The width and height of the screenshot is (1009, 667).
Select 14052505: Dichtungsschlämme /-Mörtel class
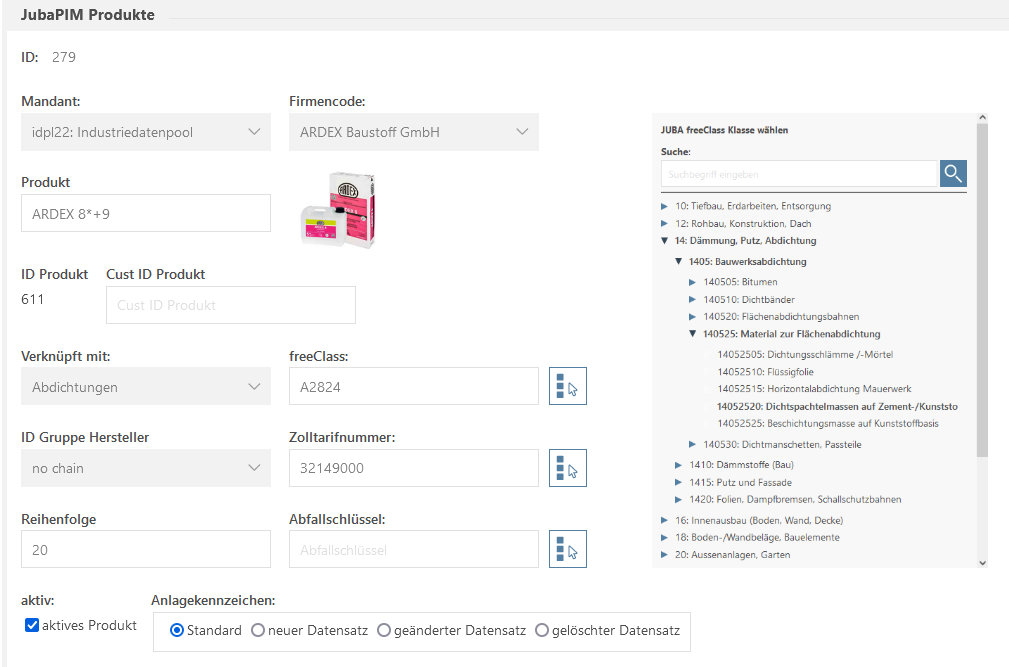click(x=805, y=354)
